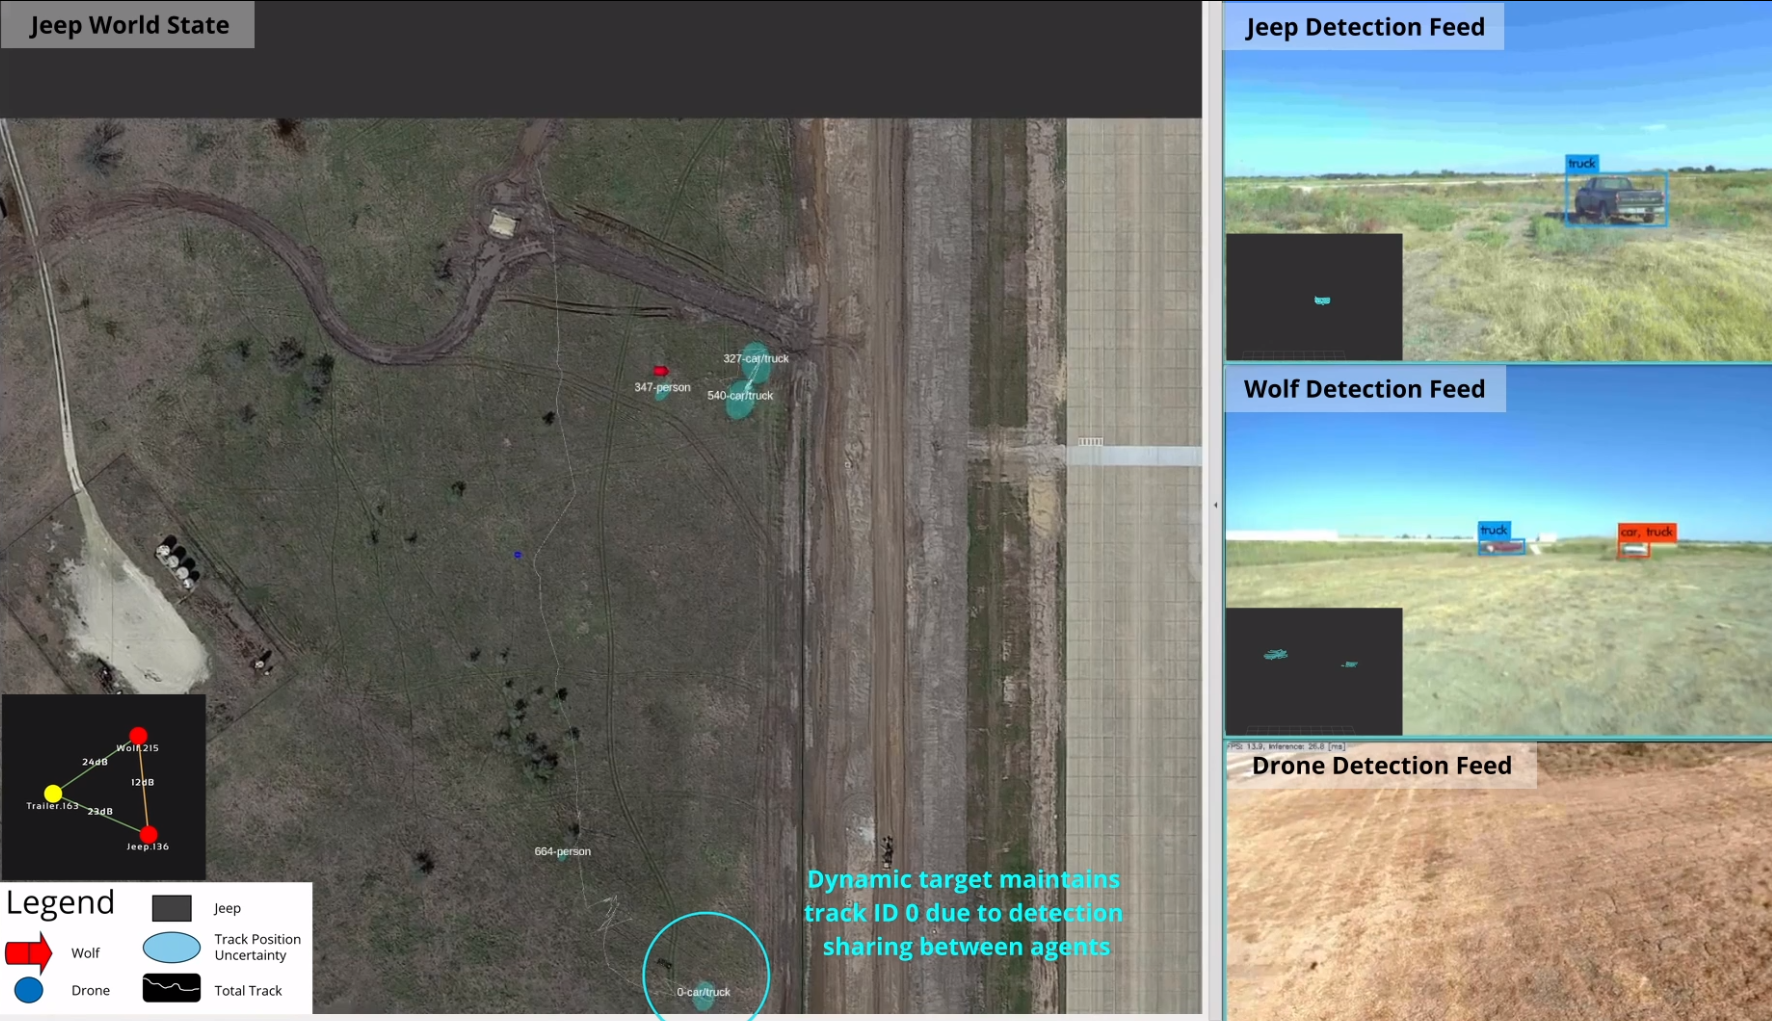Click the 0-car/truck track inside the cyan circle
The height and width of the screenshot is (1021, 1772).
pos(704,994)
